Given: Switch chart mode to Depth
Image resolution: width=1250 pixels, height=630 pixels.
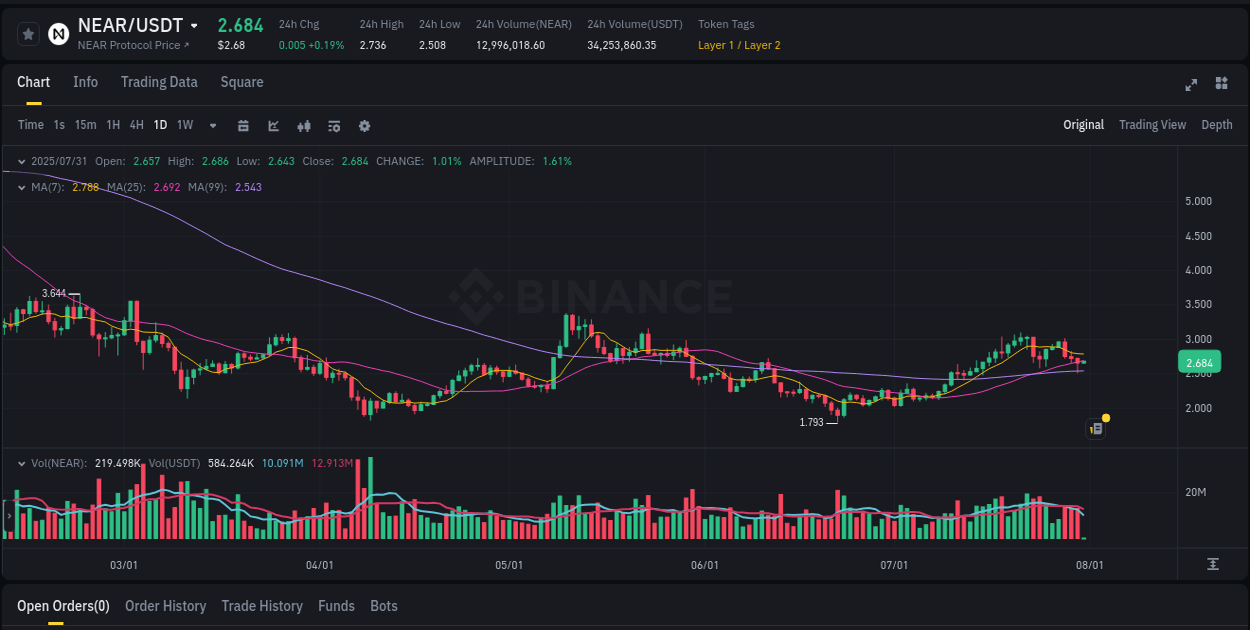Looking at the screenshot, I should [x=1217, y=125].
